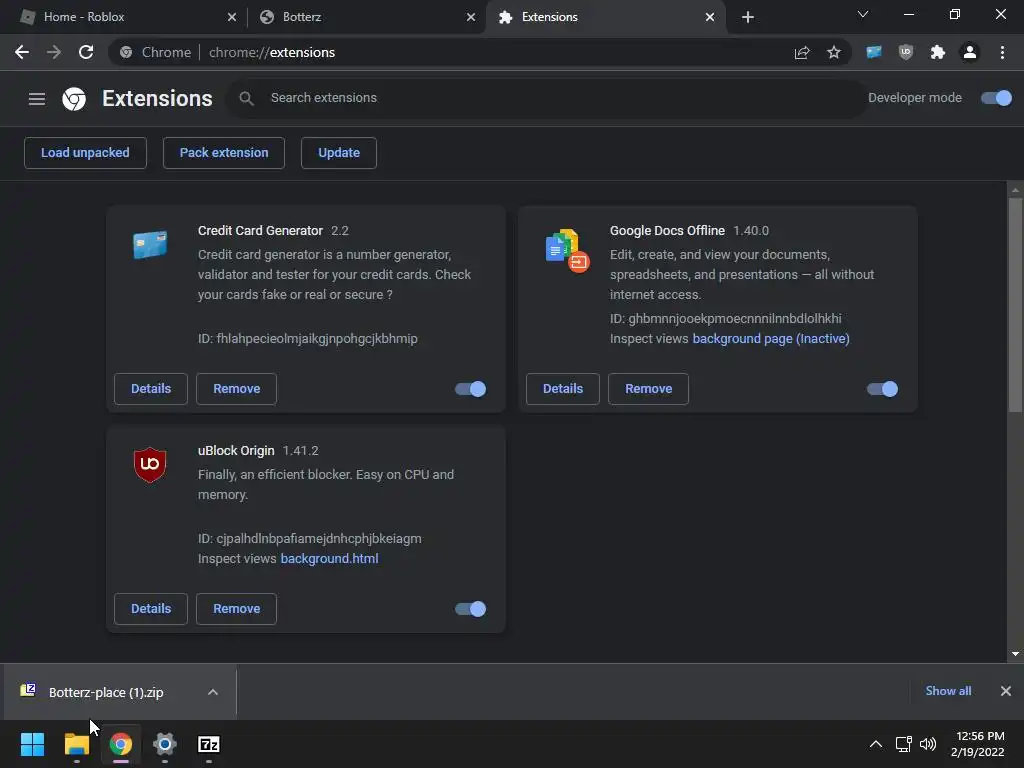Click Credit Card Generator ID text
Screen dimensions: 1024x768
pyautogui.click(x=308, y=339)
